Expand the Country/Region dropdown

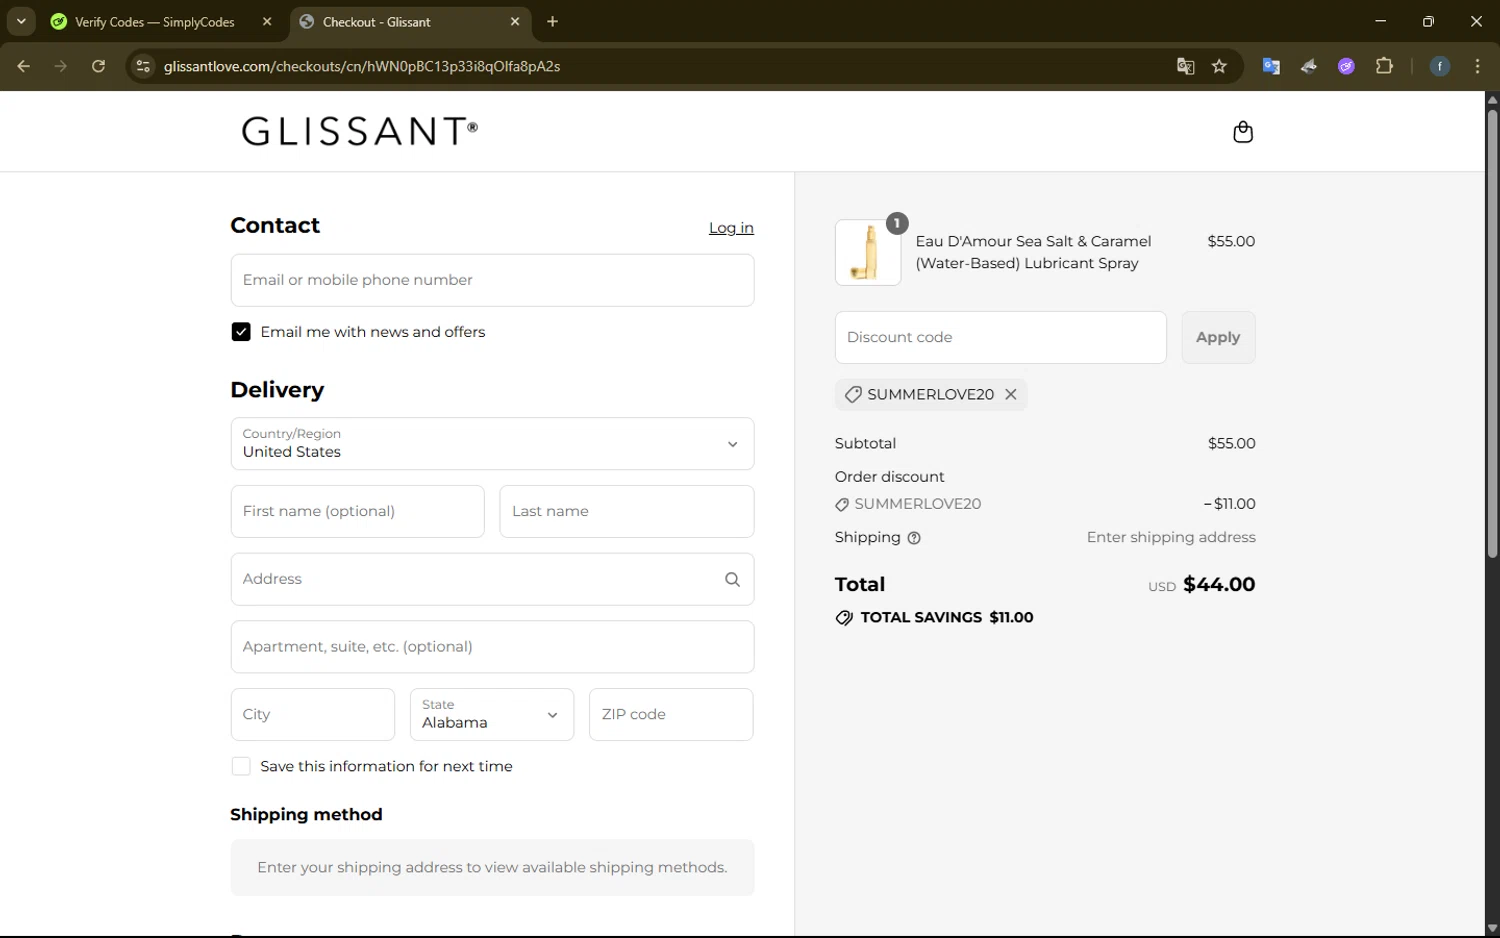point(492,443)
